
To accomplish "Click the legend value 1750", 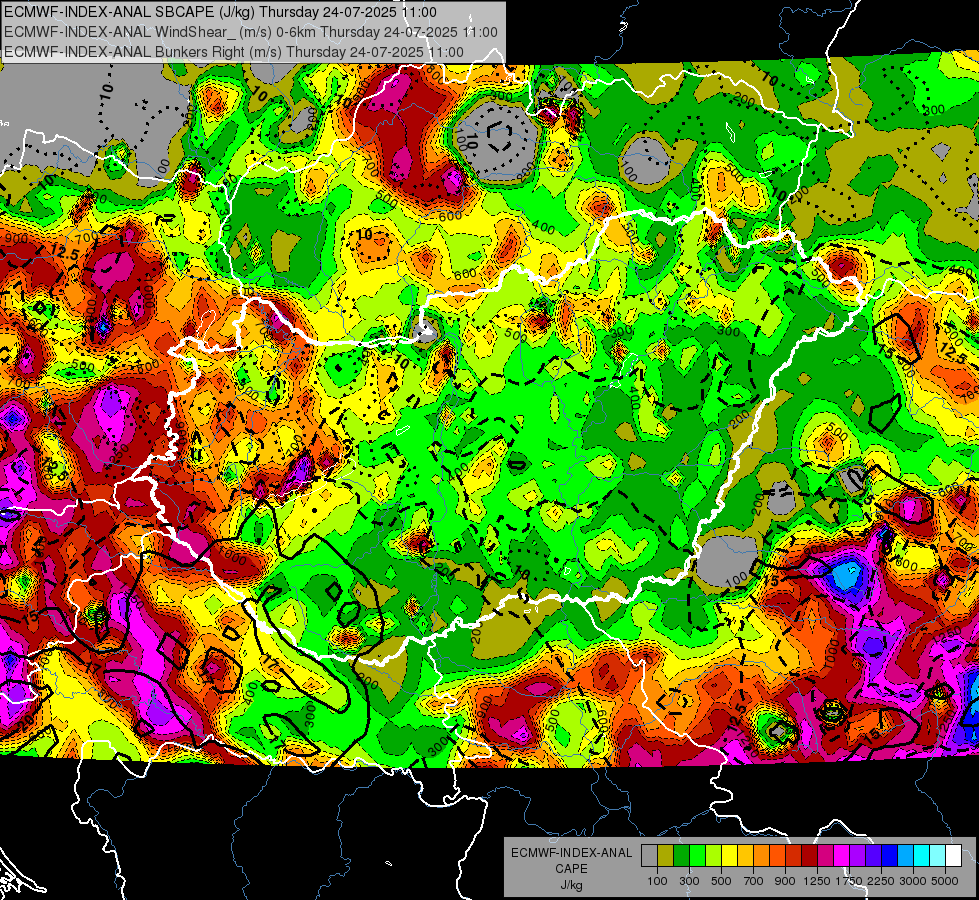I will pos(849,881).
